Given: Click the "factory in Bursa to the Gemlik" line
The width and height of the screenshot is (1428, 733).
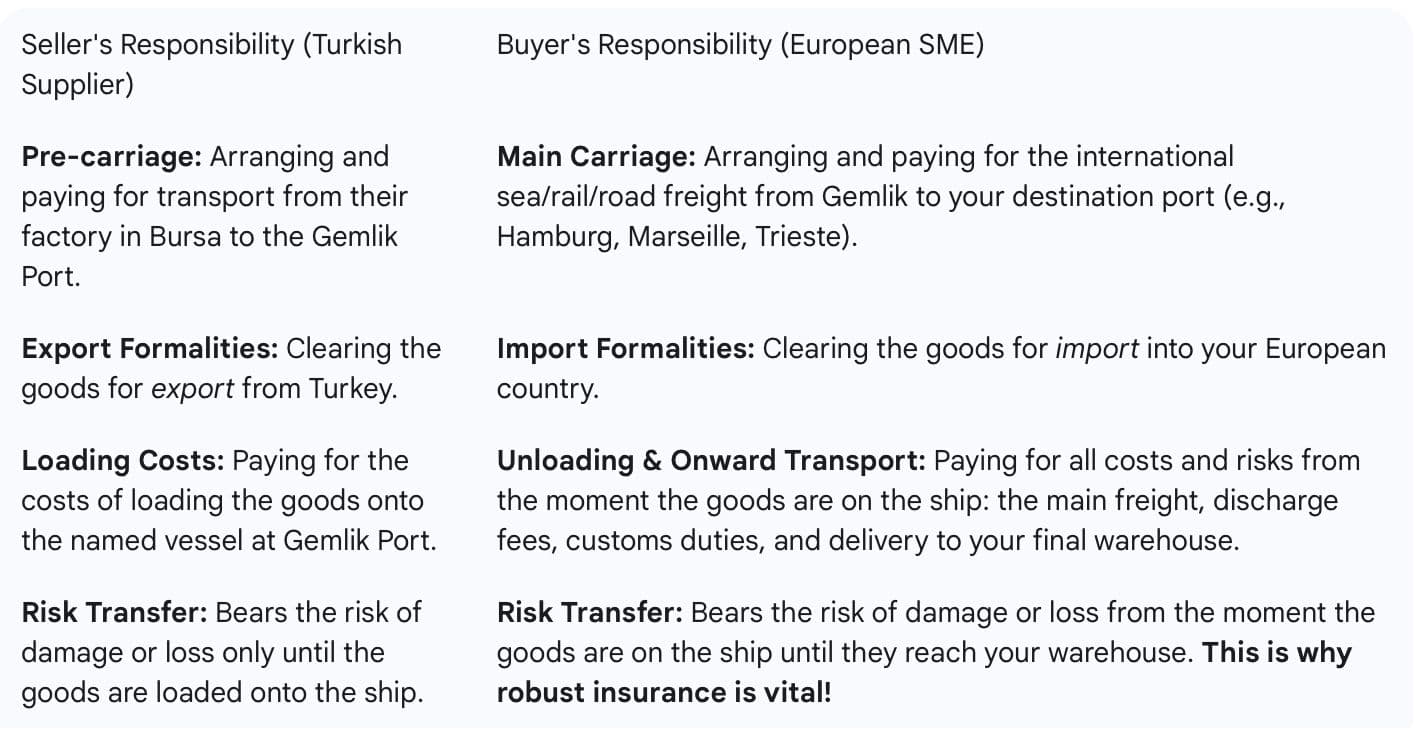Looking at the screenshot, I should click(x=209, y=237).
